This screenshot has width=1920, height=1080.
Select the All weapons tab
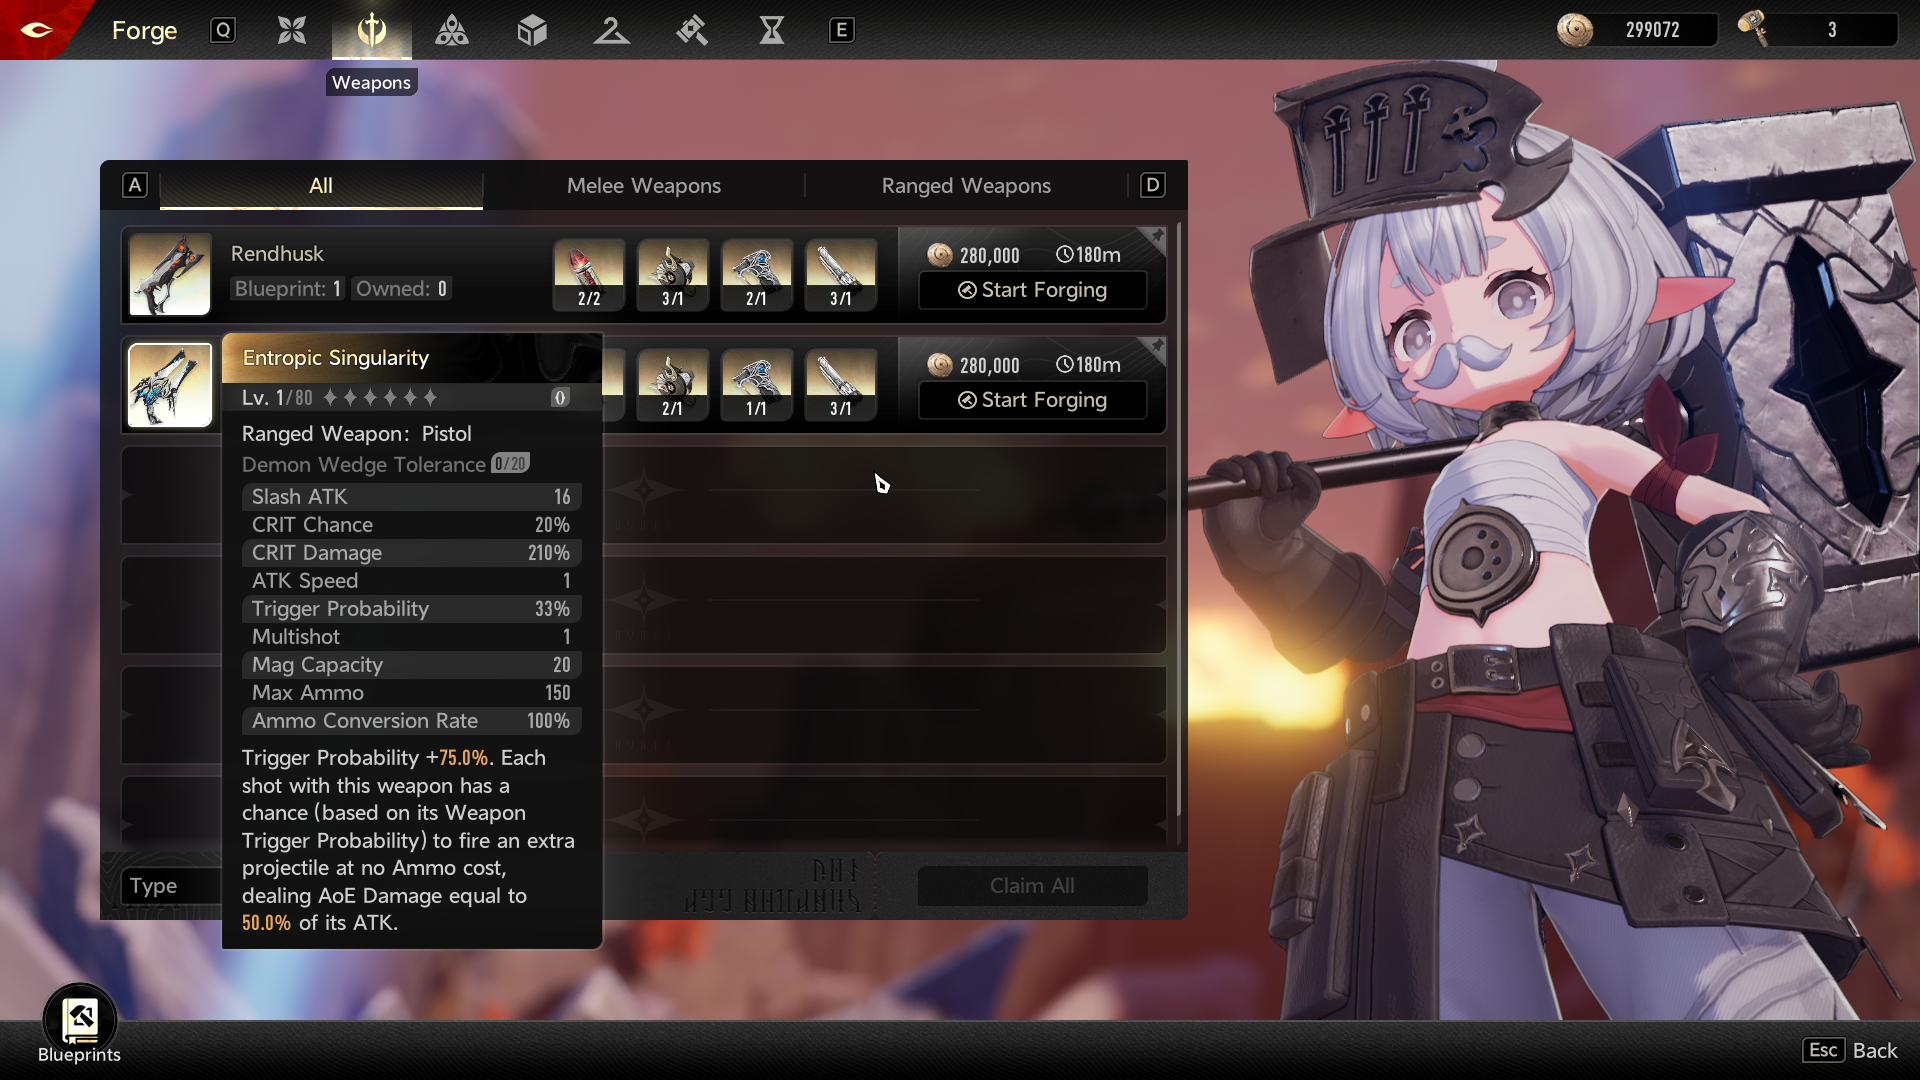click(320, 186)
